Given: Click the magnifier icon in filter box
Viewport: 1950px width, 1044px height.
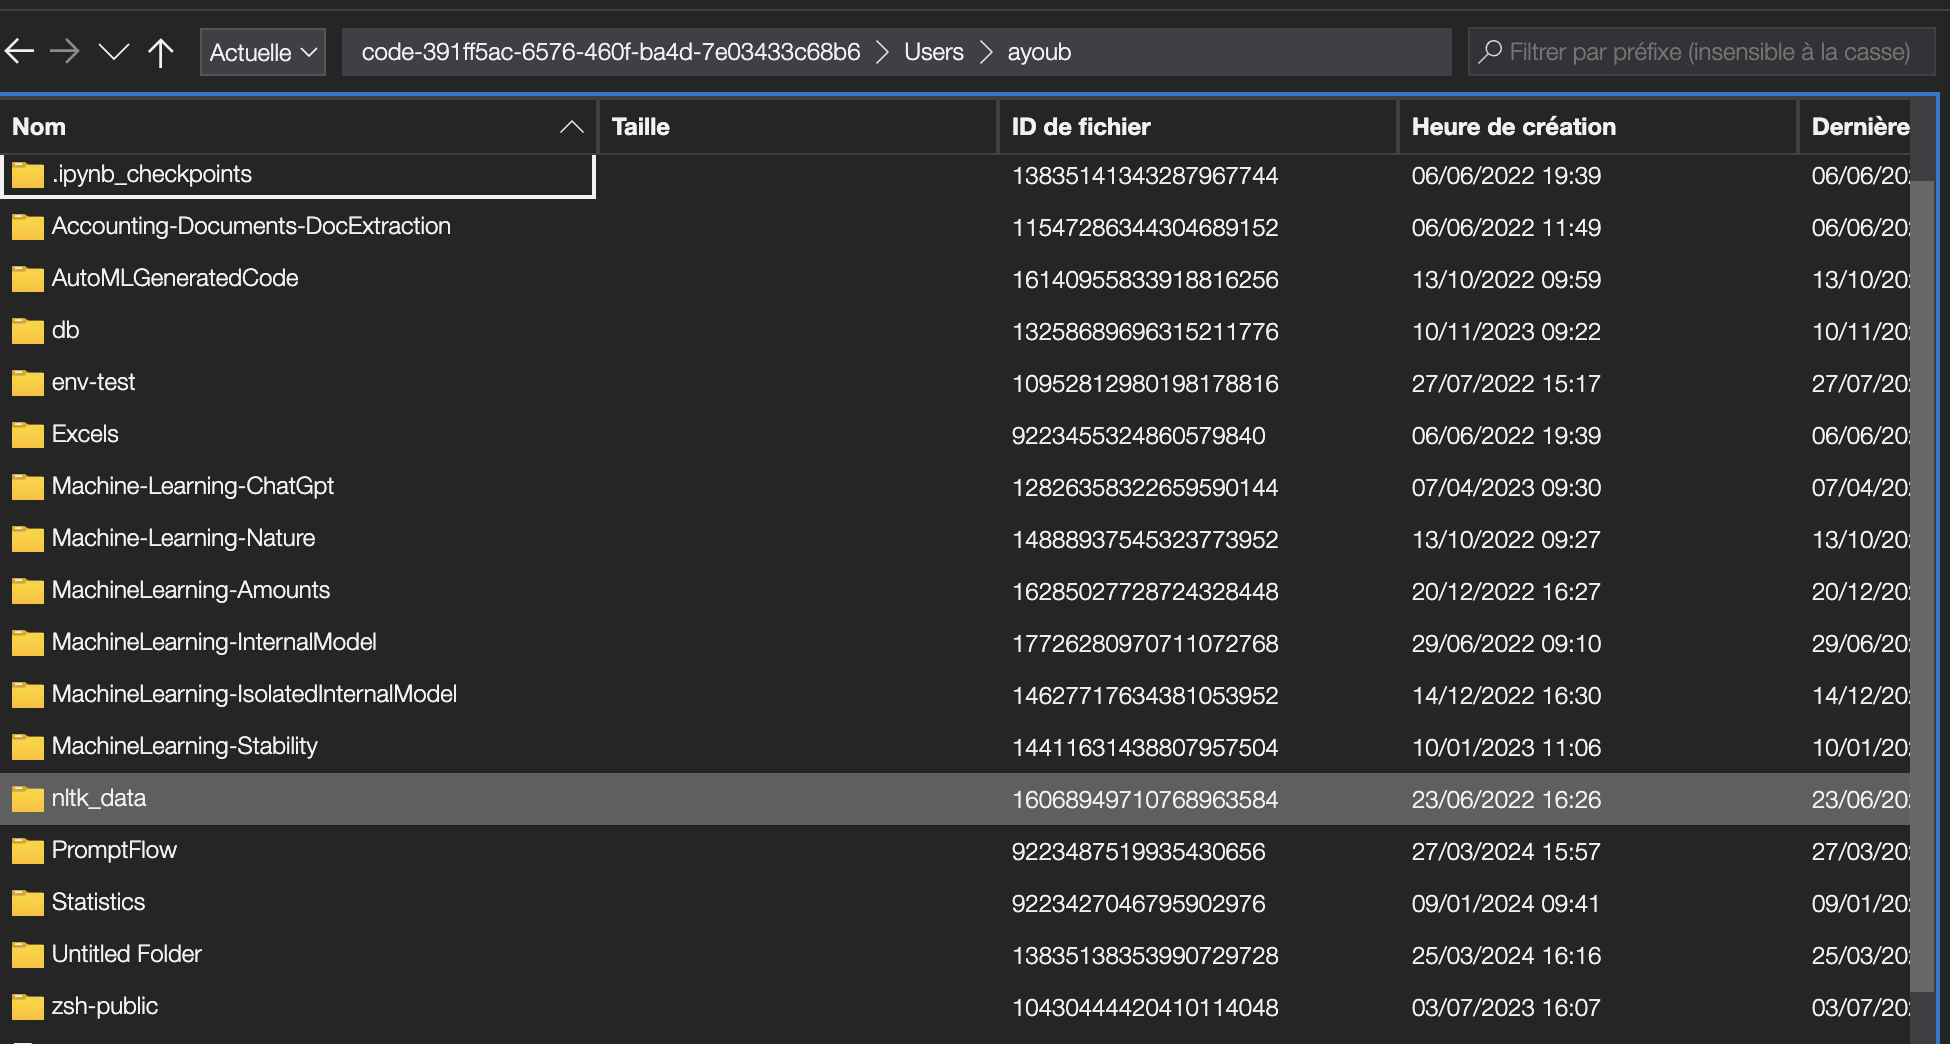Looking at the screenshot, I should (x=1490, y=51).
